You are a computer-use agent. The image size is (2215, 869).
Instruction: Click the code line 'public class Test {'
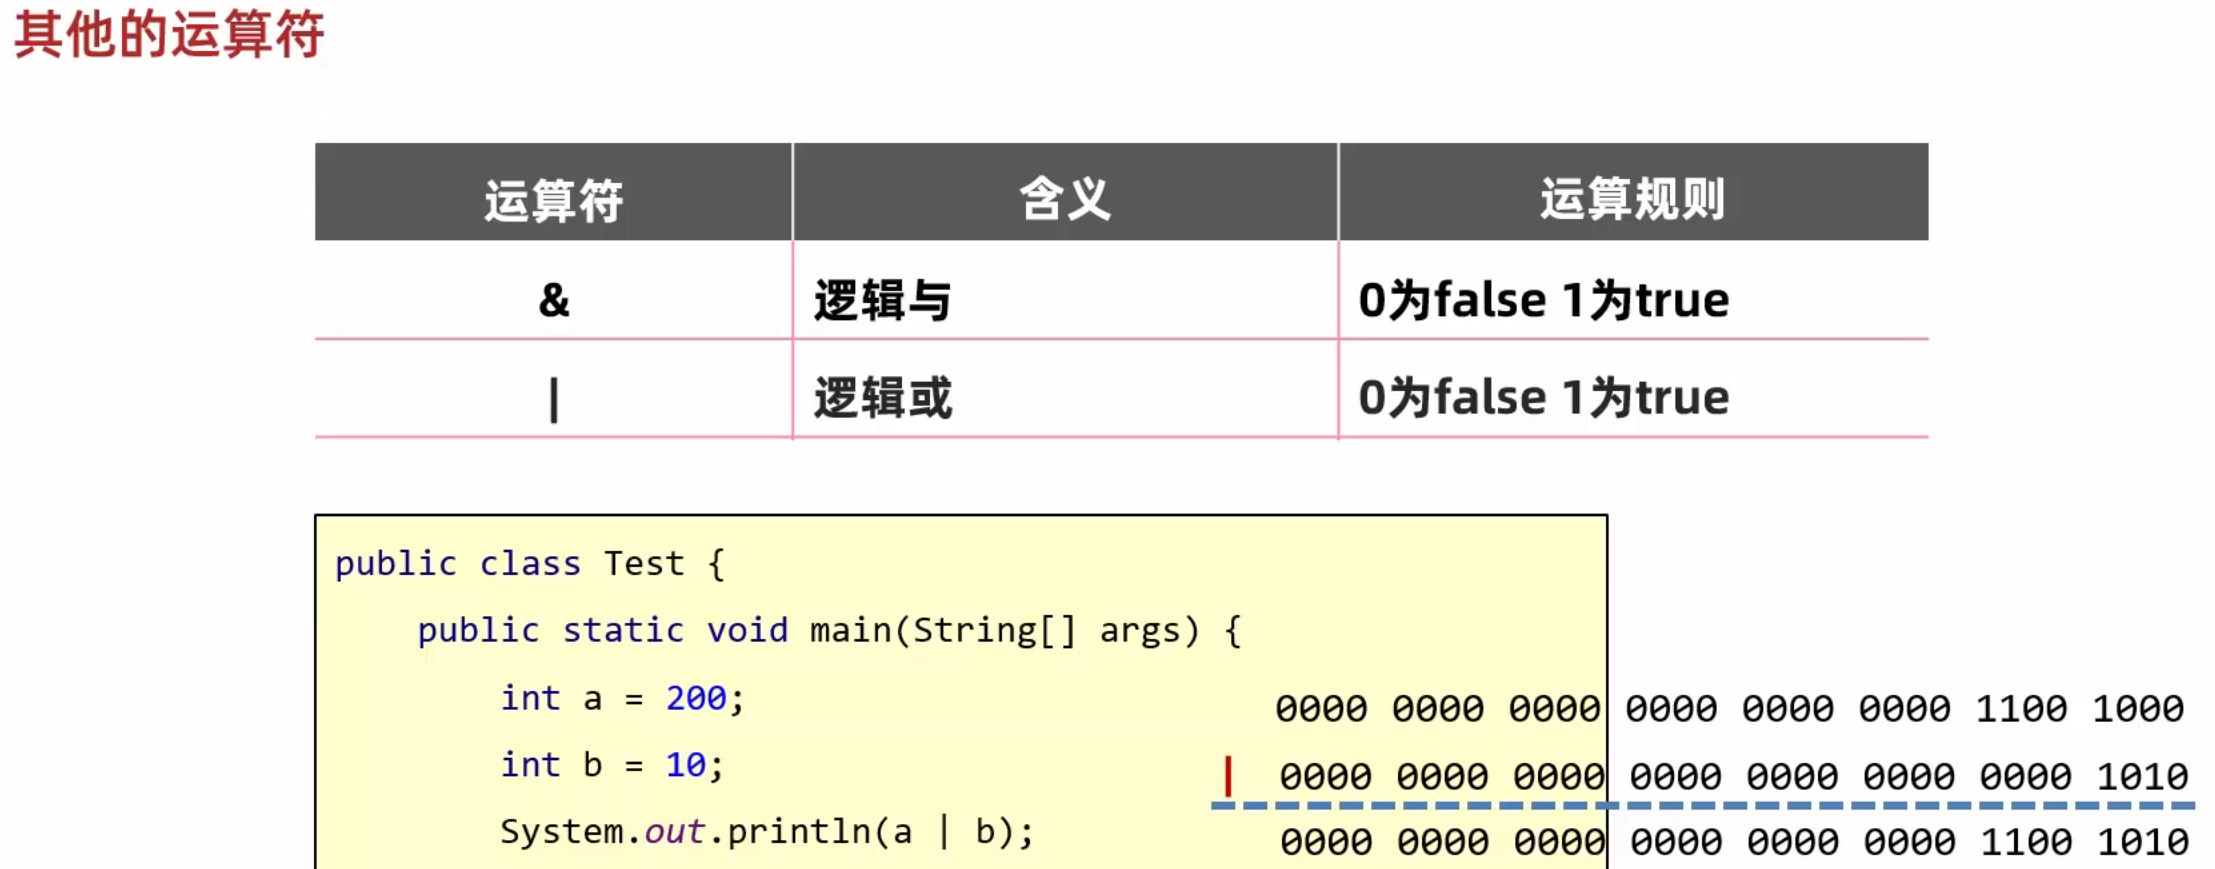tap(529, 564)
